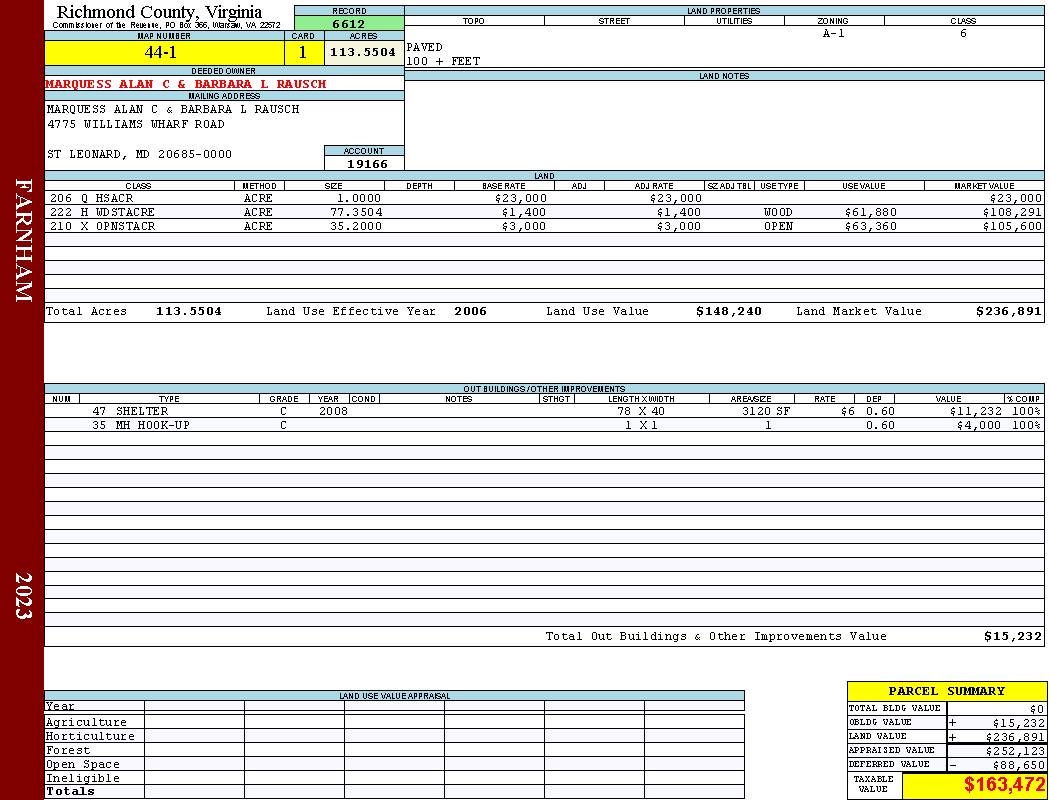The height and width of the screenshot is (800, 1050).
Task: Click the LAND USE VALUE APPRAISAL header
Action: coord(394,696)
